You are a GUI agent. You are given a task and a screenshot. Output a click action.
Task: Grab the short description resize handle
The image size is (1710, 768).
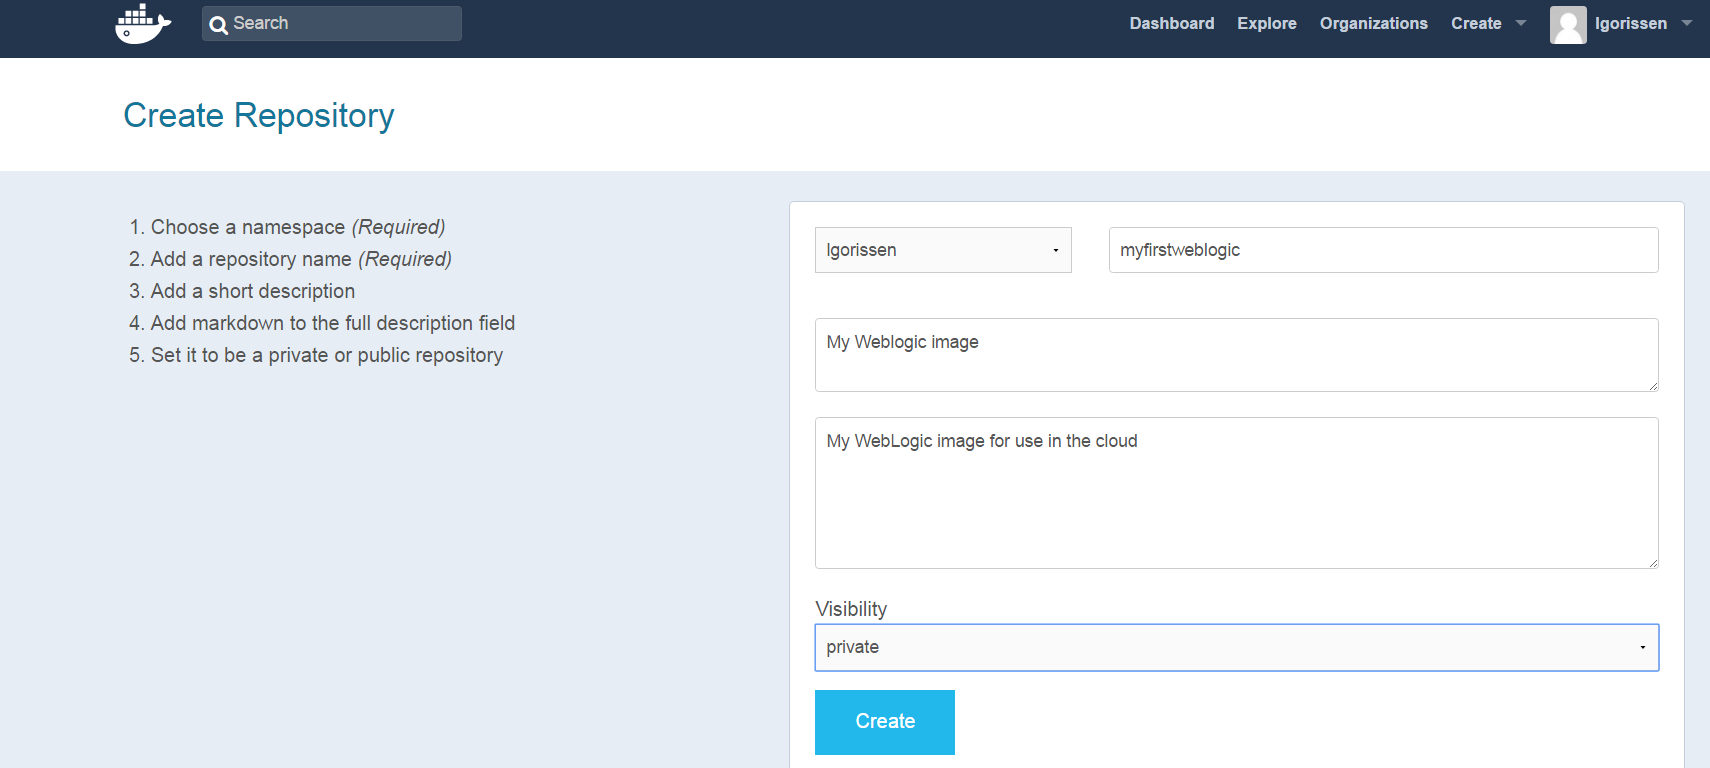pos(1652,385)
